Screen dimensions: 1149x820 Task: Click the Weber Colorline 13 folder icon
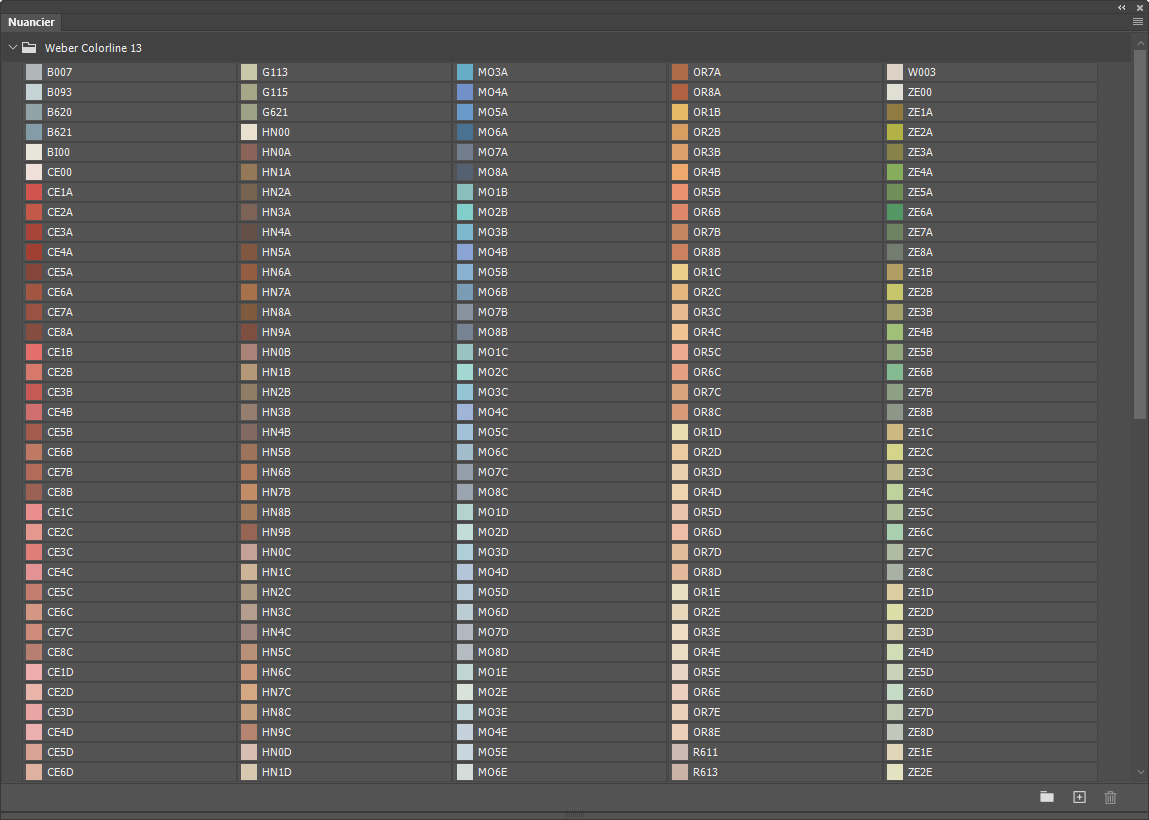click(x=29, y=48)
